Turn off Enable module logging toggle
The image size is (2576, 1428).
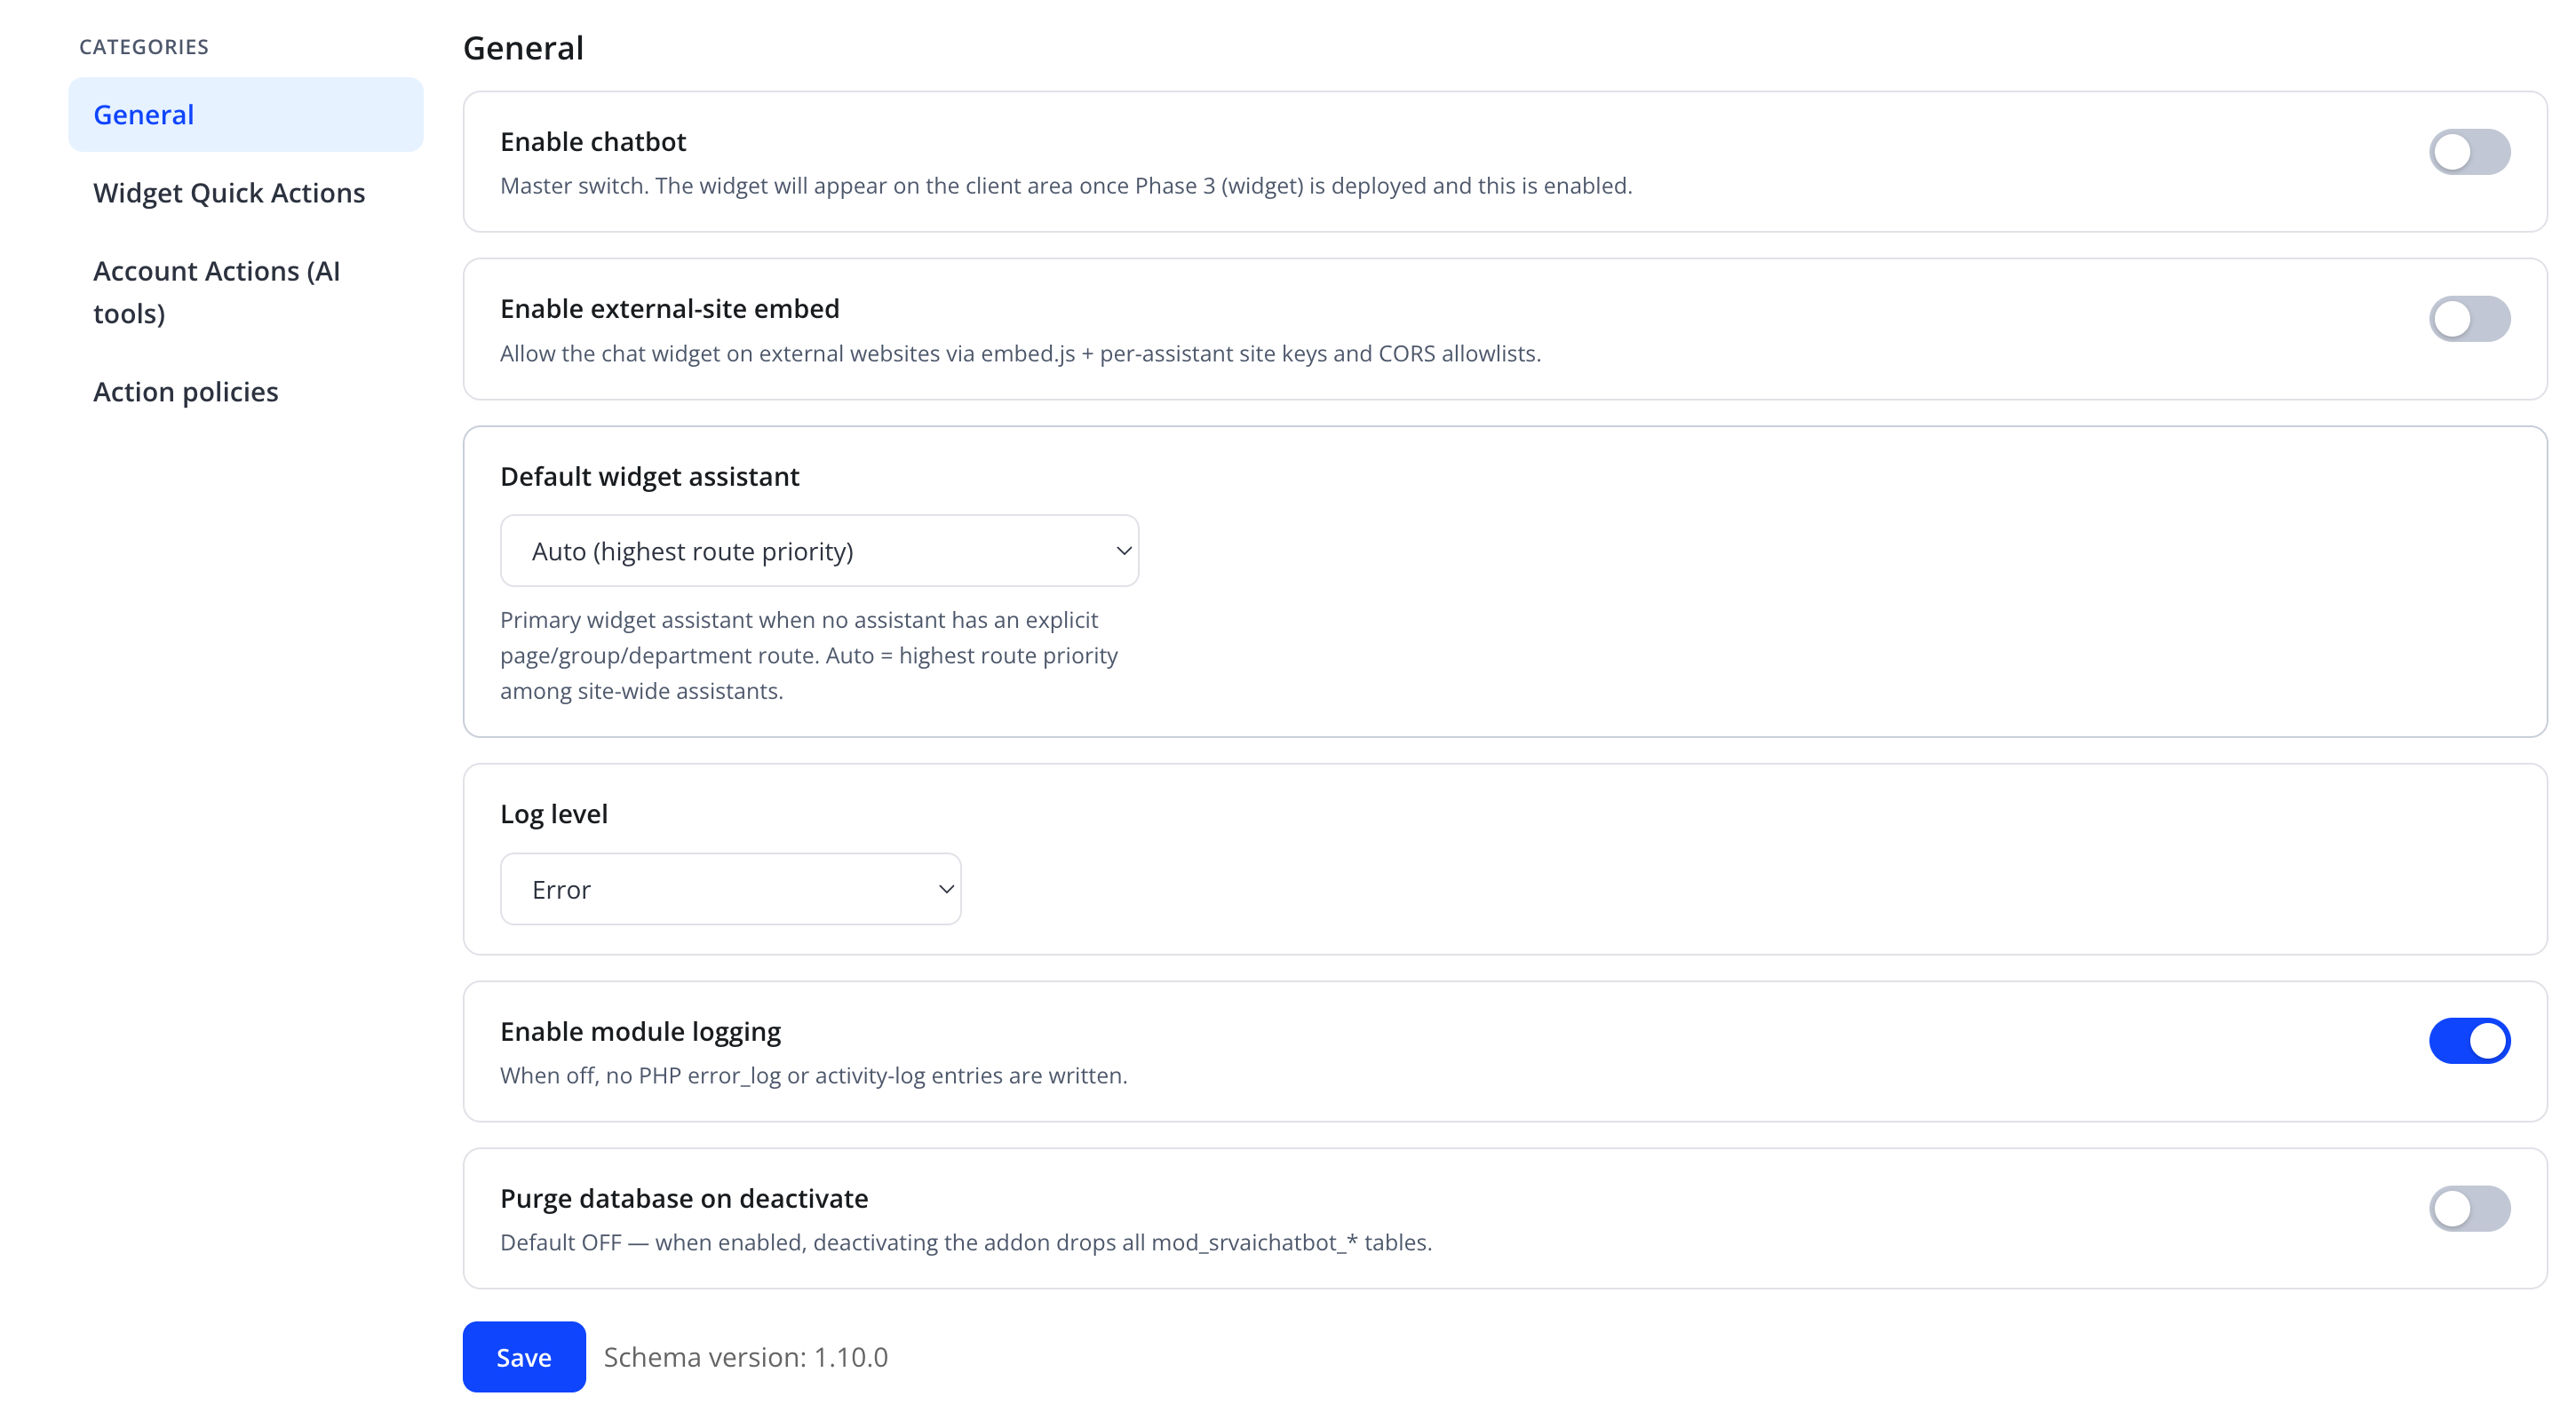tap(2469, 1041)
